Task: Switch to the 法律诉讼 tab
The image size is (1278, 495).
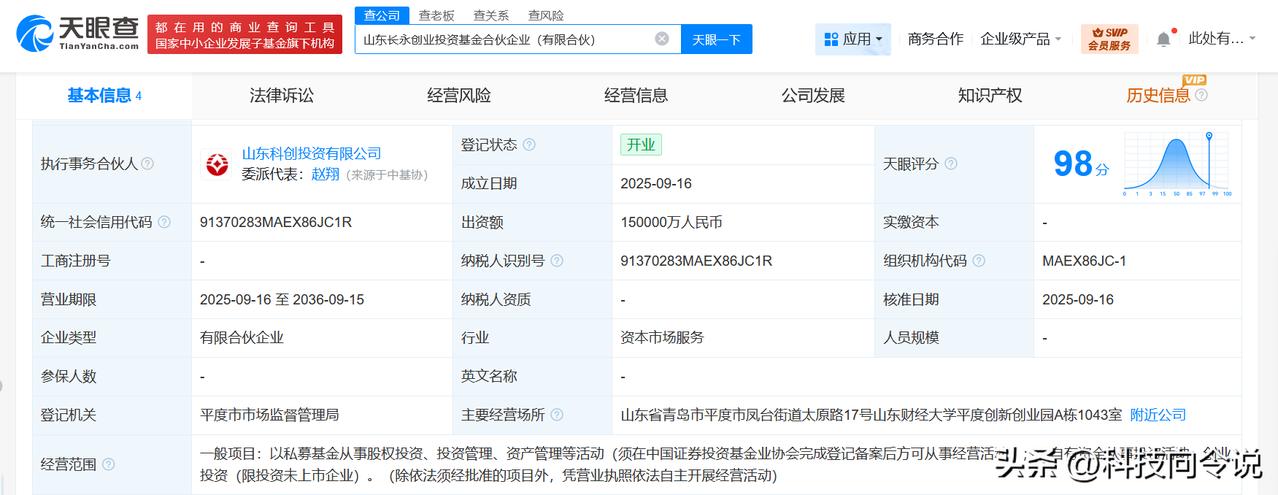Action: 282,96
